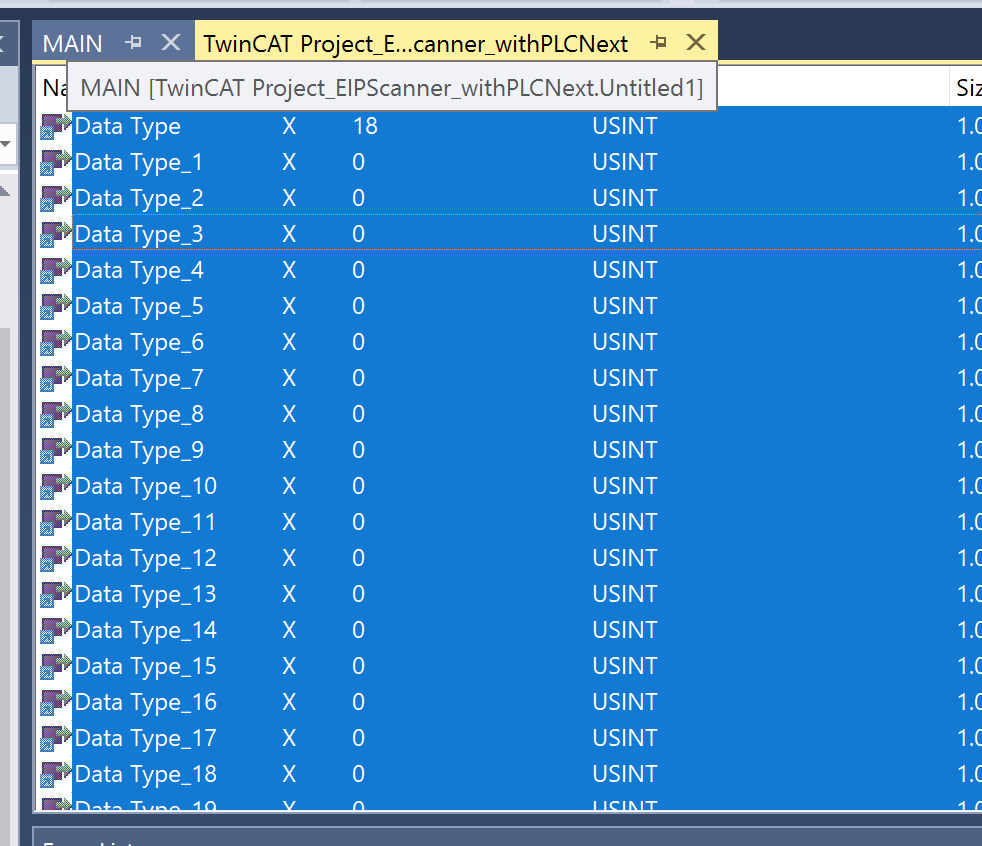
Task: Open the dropdown arrow in left panel
Action: point(6,144)
